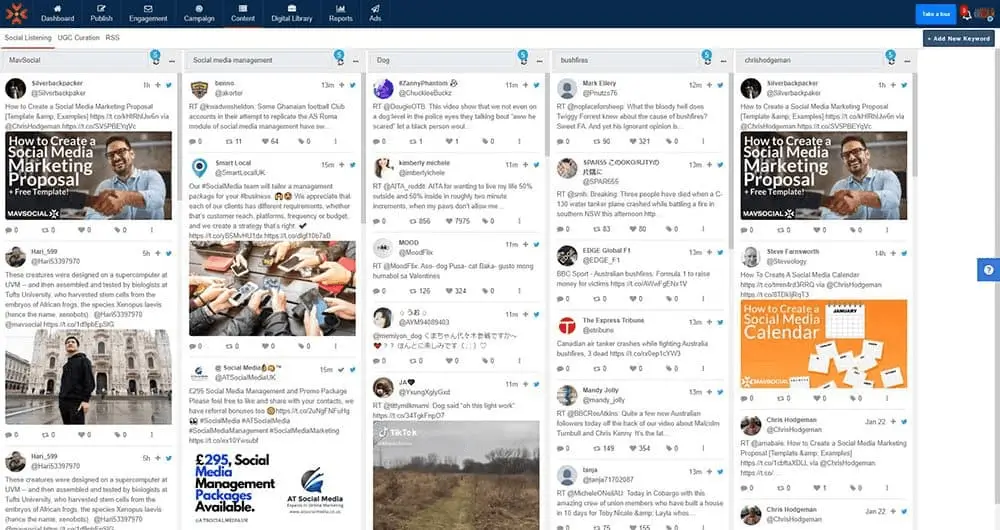Open the notifications bell
The width and height of the screenshot is (1000, 530).
click(x=967, y=14)
